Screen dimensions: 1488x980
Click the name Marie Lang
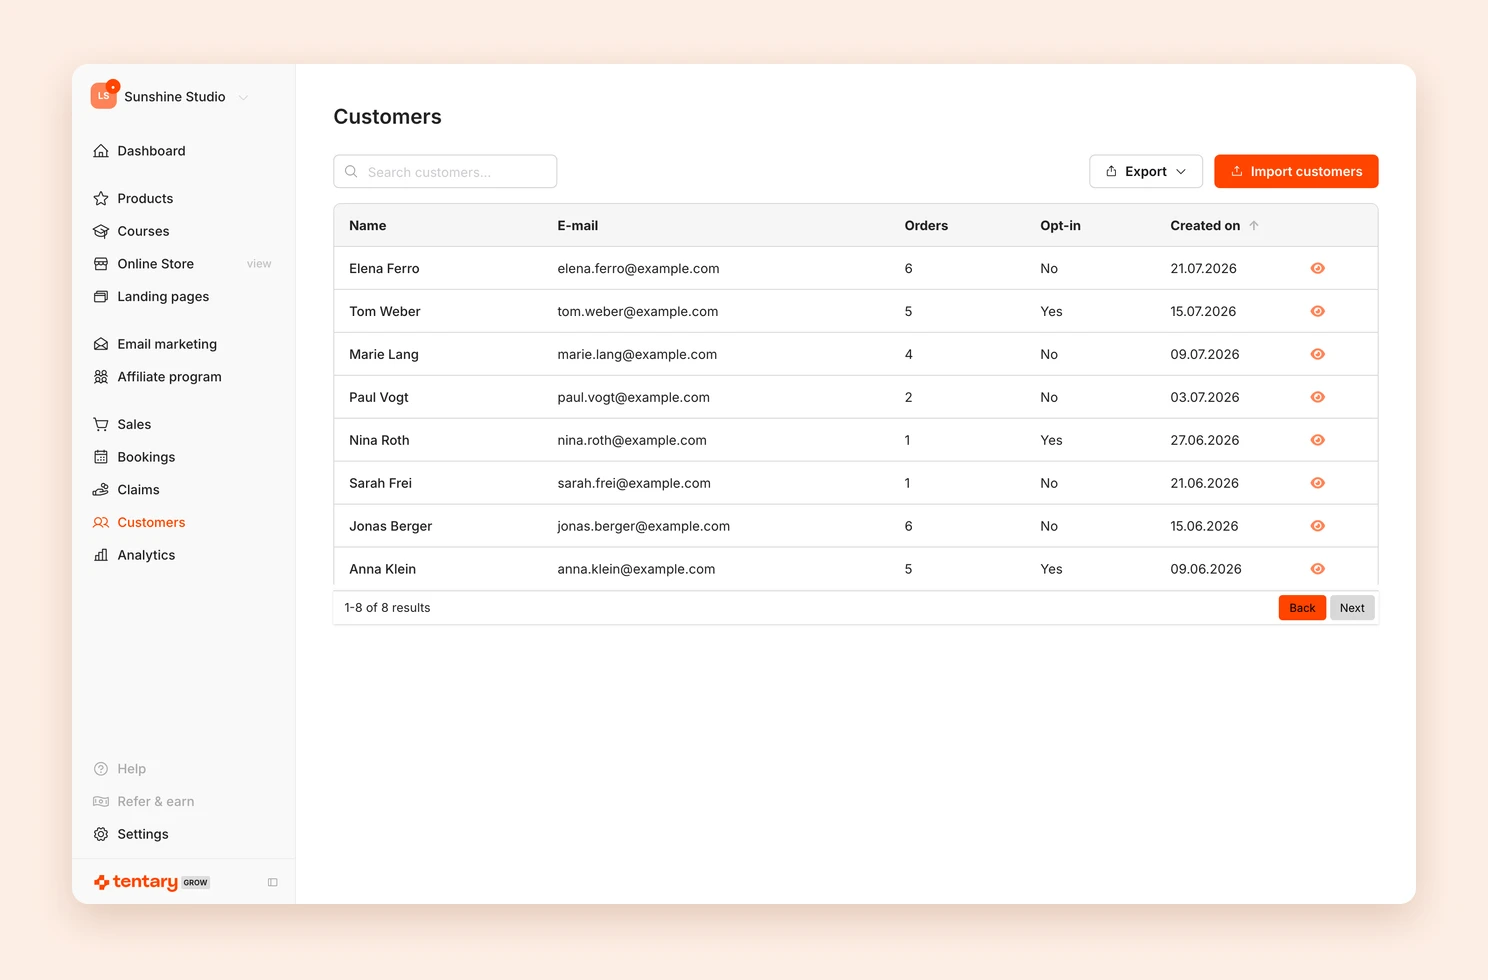[x=384, y=354]
